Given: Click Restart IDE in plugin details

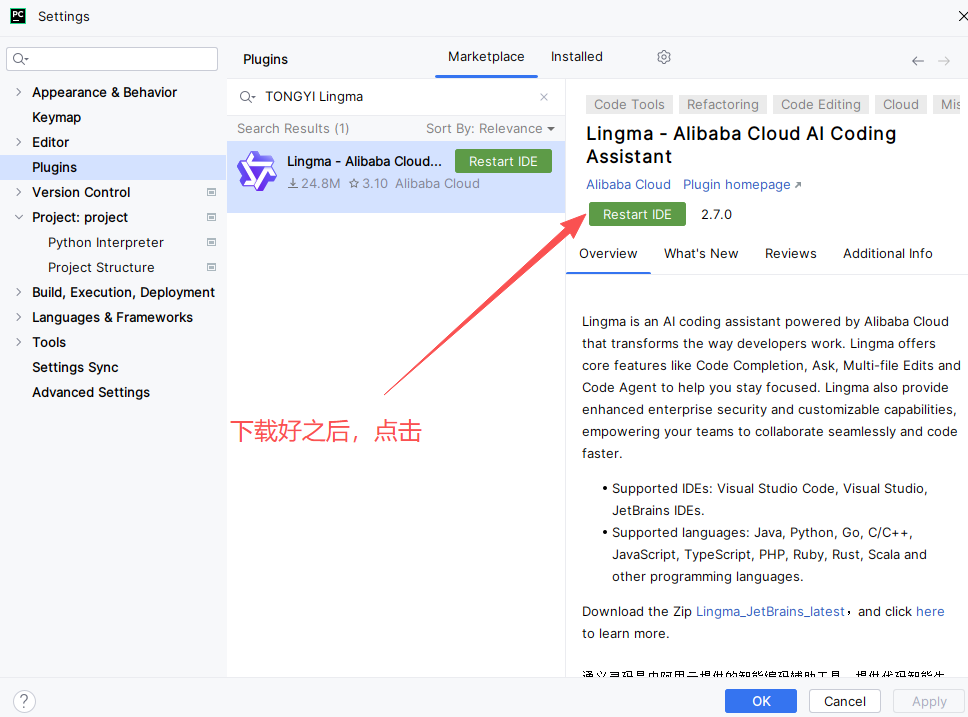Looking at the screenshot, I should tap(637, 214).
